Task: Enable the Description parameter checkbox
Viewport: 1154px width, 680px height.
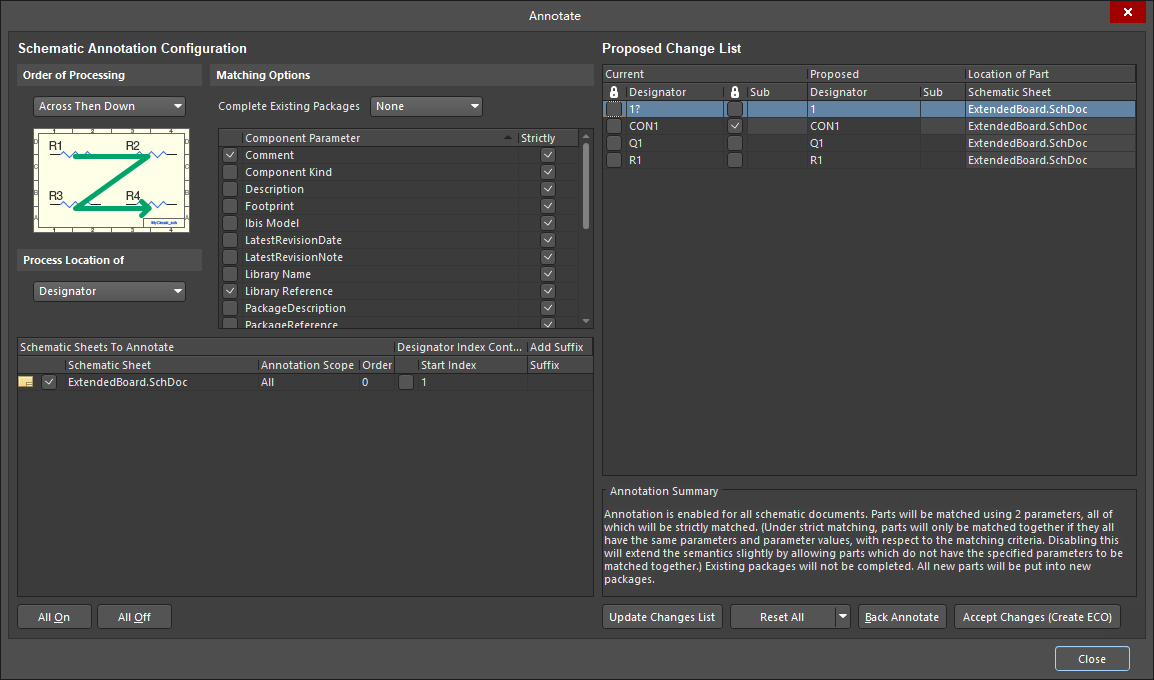Action: (230, 189)
